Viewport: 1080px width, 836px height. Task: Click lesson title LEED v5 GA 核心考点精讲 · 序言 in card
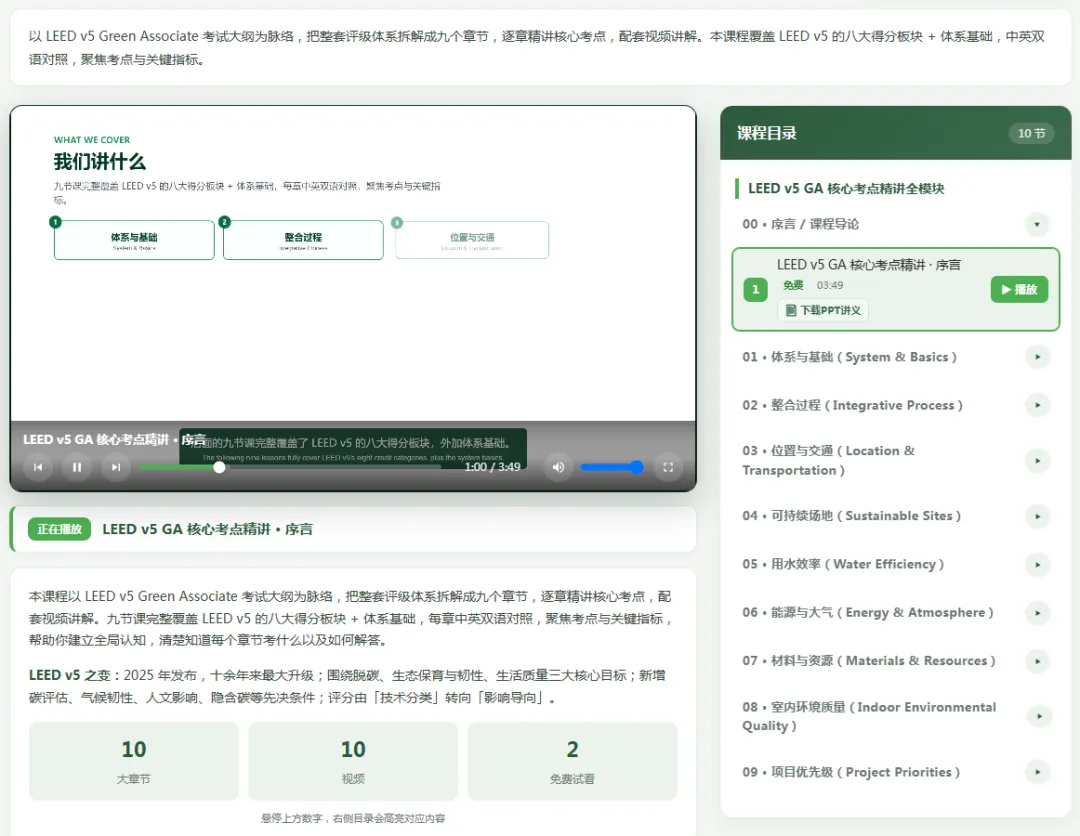point(869,264)
